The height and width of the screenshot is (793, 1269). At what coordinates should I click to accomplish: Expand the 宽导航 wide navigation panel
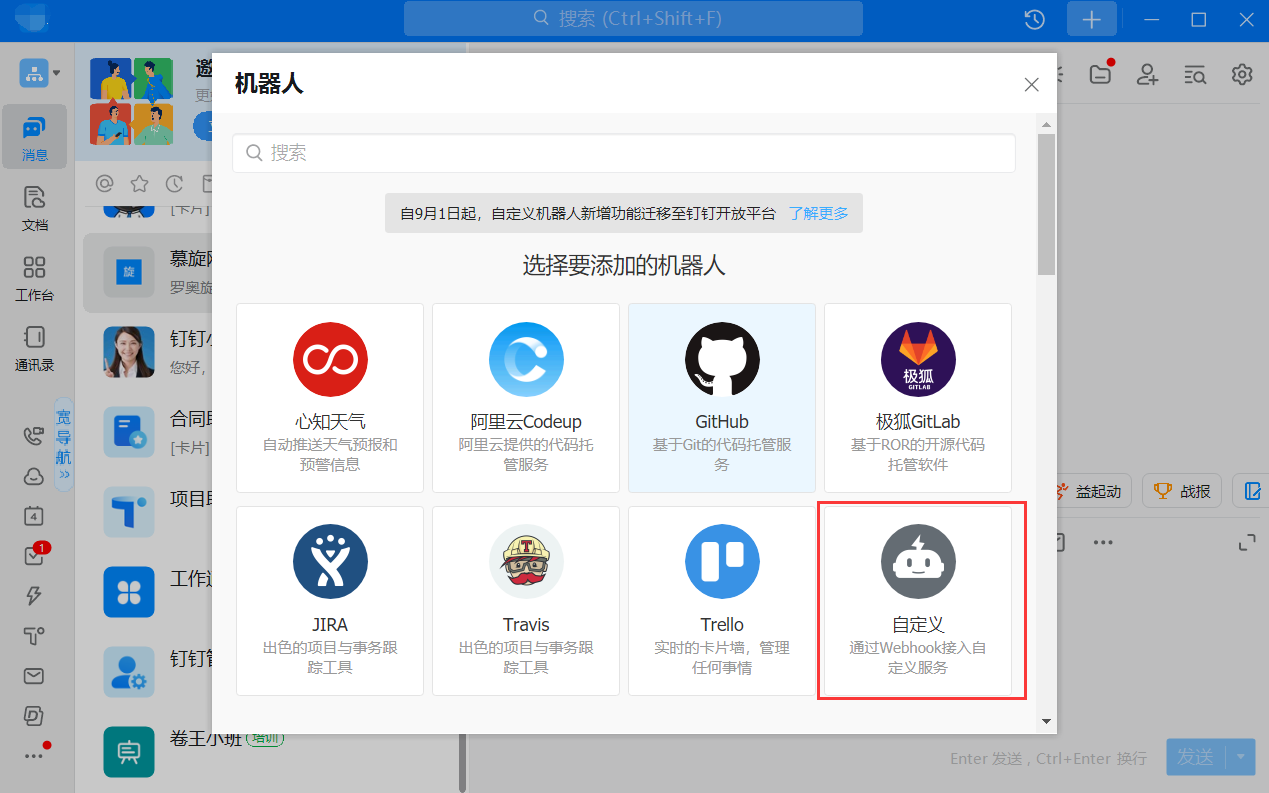pyautogui.click(x=63, y=443)
